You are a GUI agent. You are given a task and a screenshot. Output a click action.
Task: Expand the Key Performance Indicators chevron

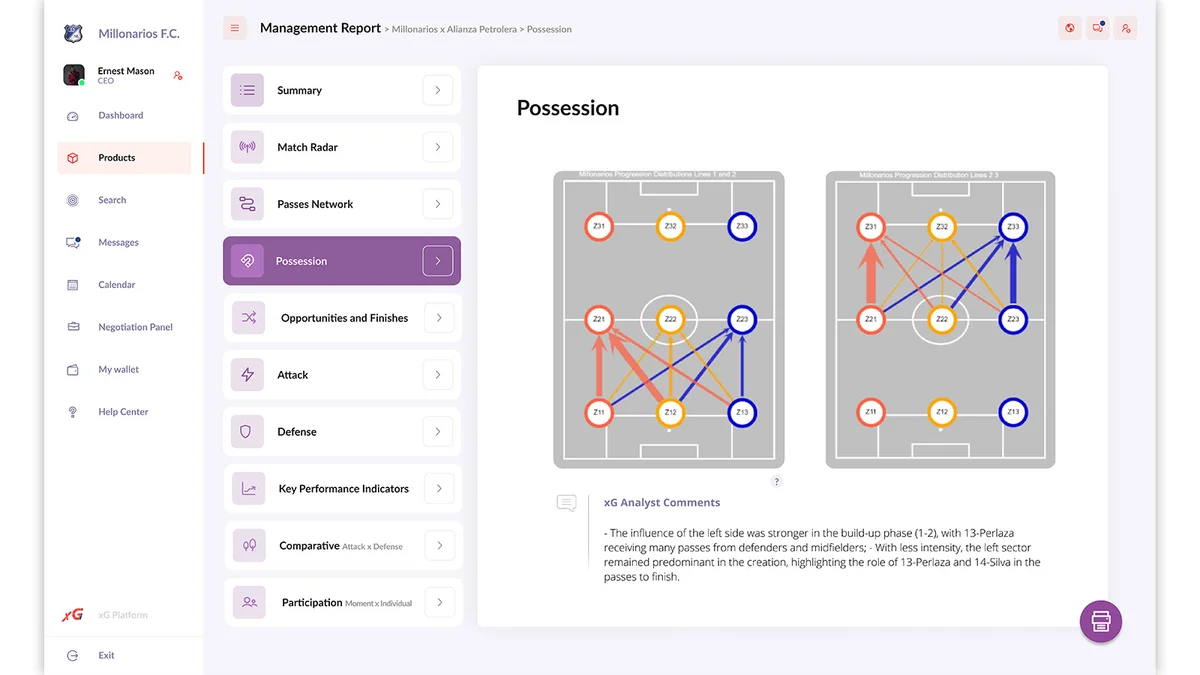tap(437, 488)
